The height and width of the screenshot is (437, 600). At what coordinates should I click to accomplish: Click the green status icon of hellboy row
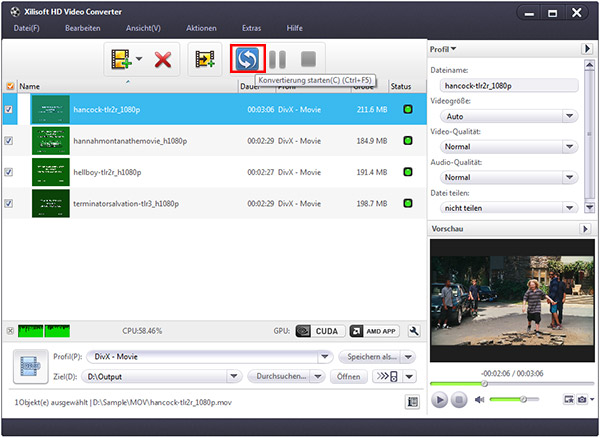click(408, 172)
